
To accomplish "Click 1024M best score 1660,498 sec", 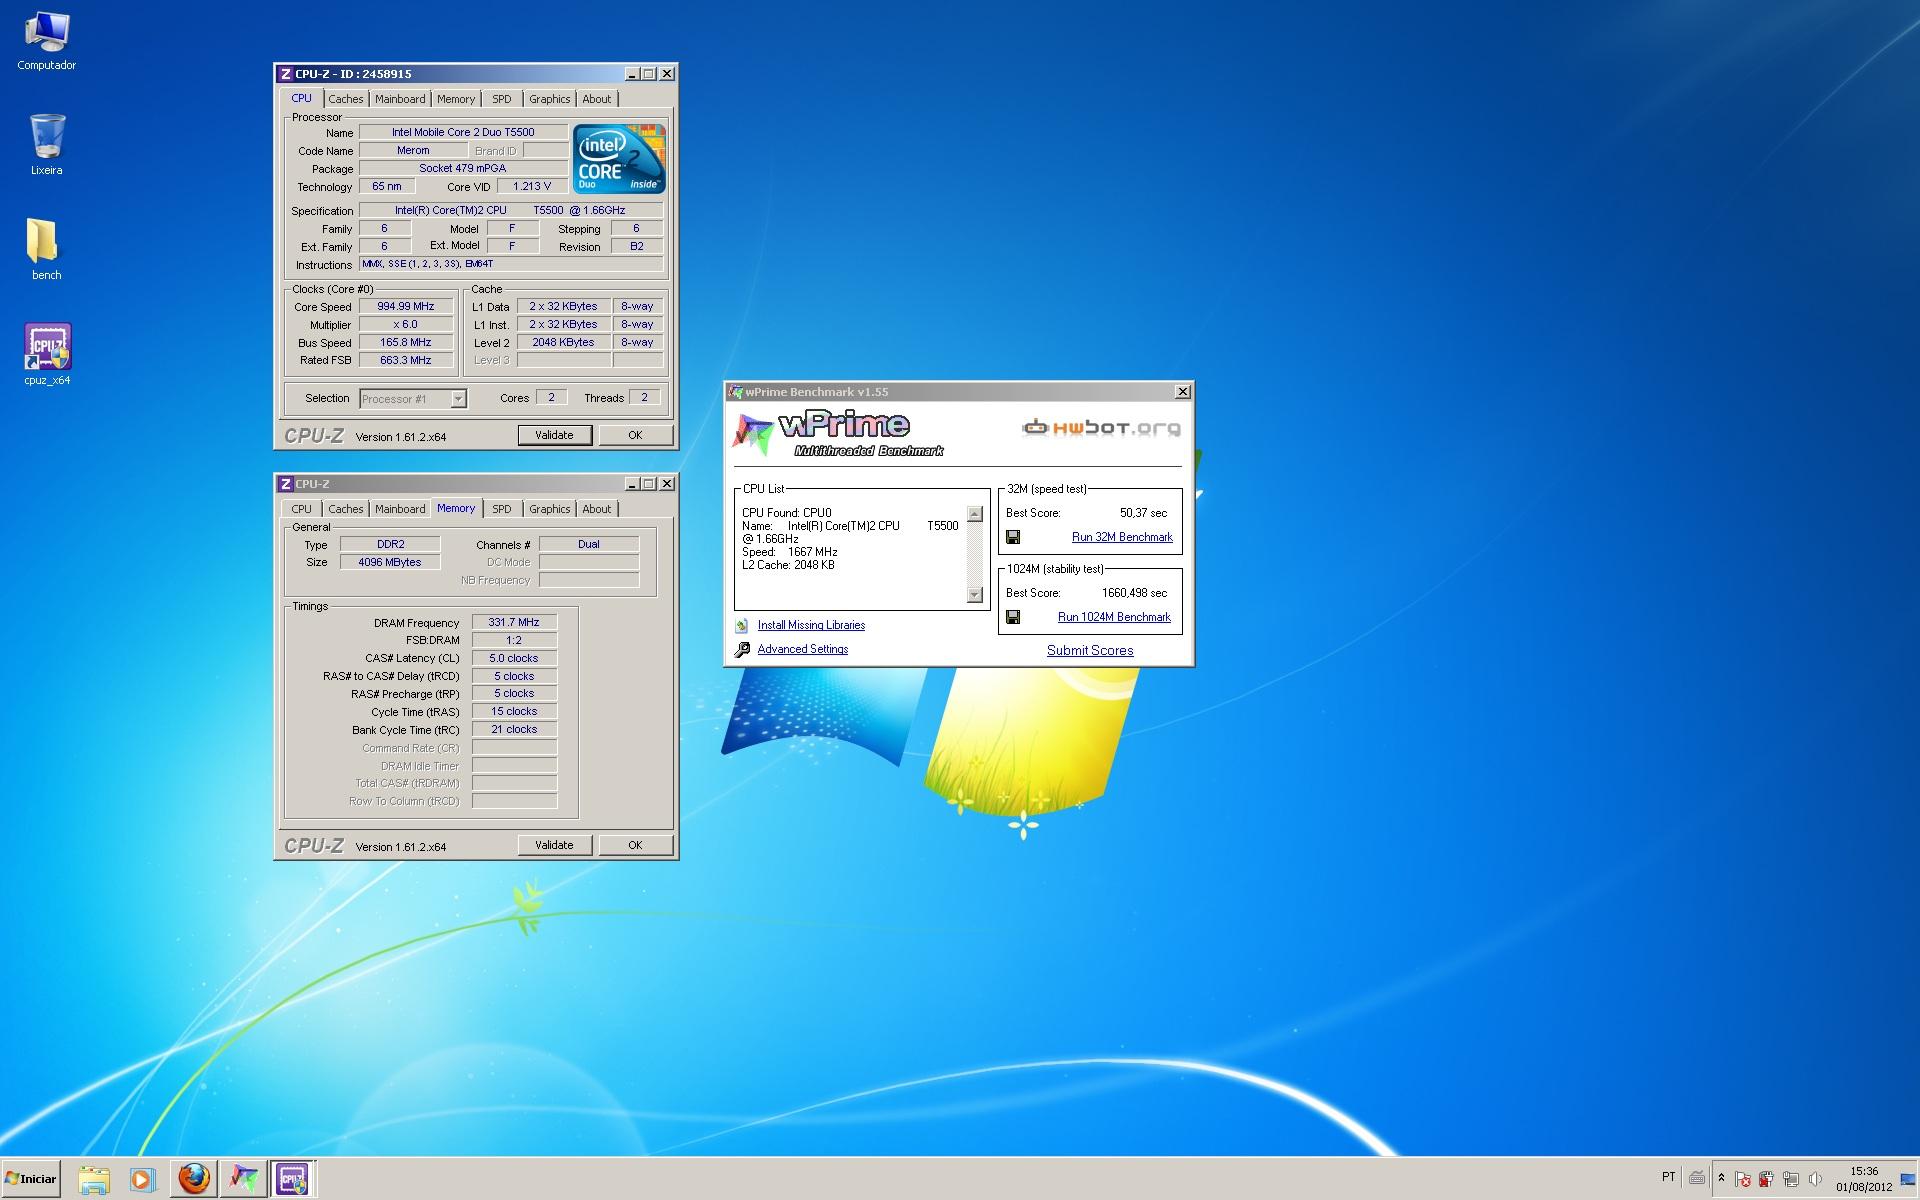I will [1134, 593].
